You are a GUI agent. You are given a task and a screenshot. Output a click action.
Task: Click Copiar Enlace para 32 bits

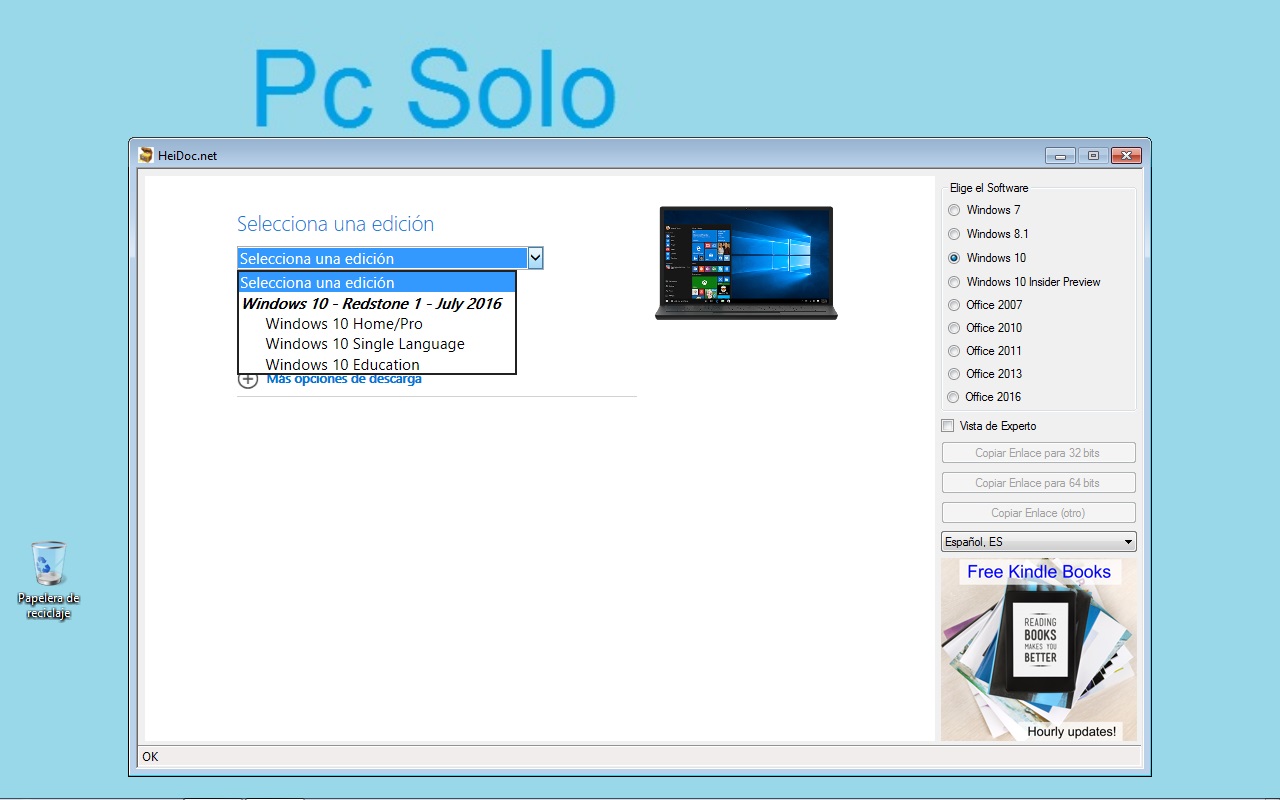[x=1037, y=452]
